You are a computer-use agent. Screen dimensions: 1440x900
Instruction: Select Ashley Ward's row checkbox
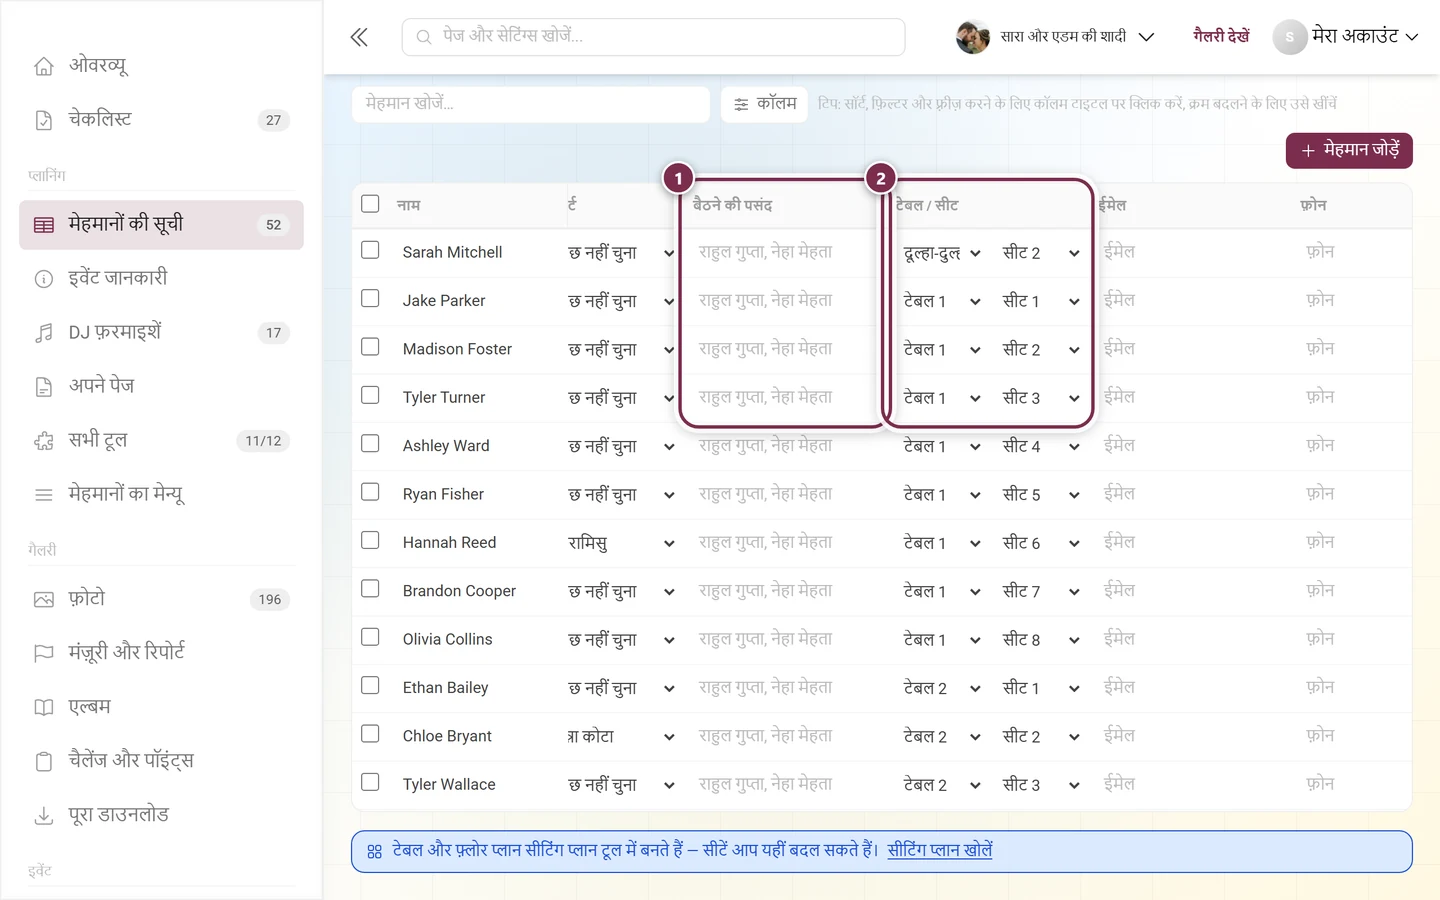[x=370, y=443]
